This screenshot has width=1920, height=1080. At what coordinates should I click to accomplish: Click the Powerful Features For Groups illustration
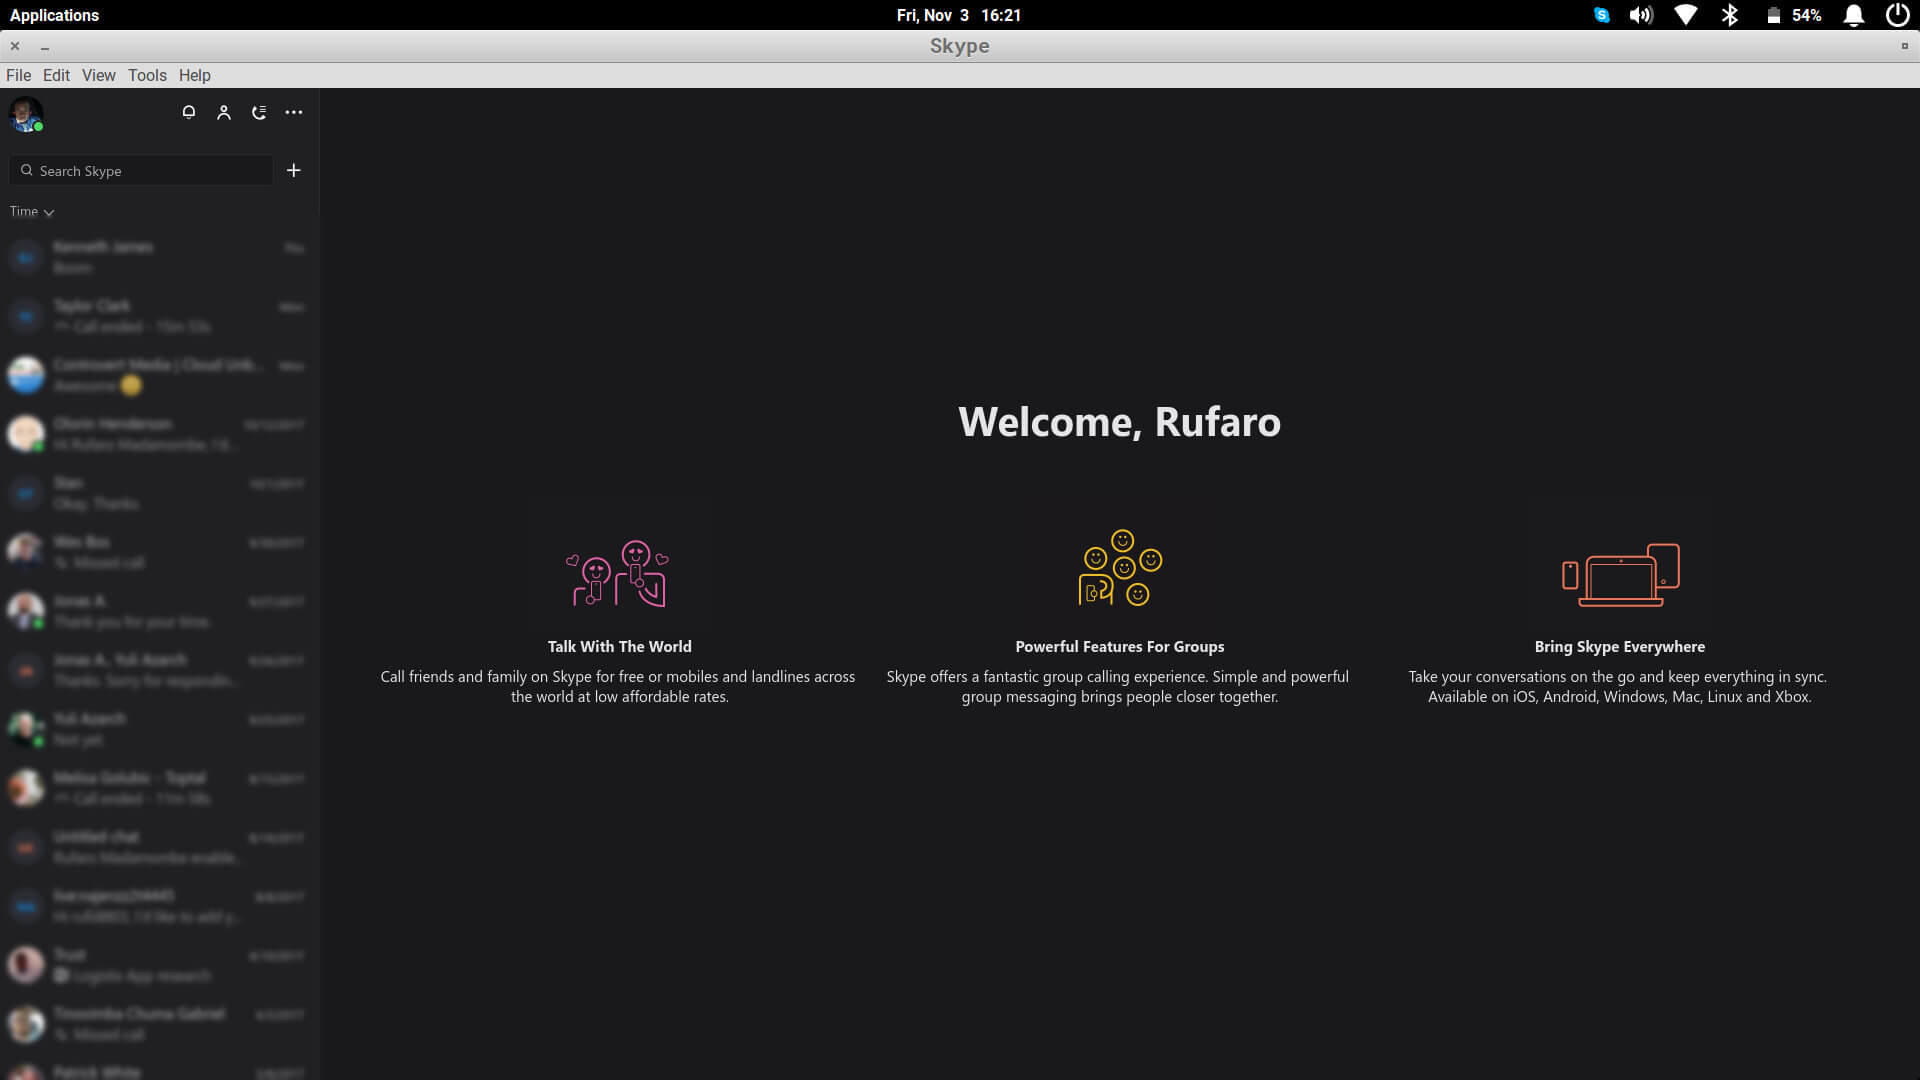(1120, 568)
